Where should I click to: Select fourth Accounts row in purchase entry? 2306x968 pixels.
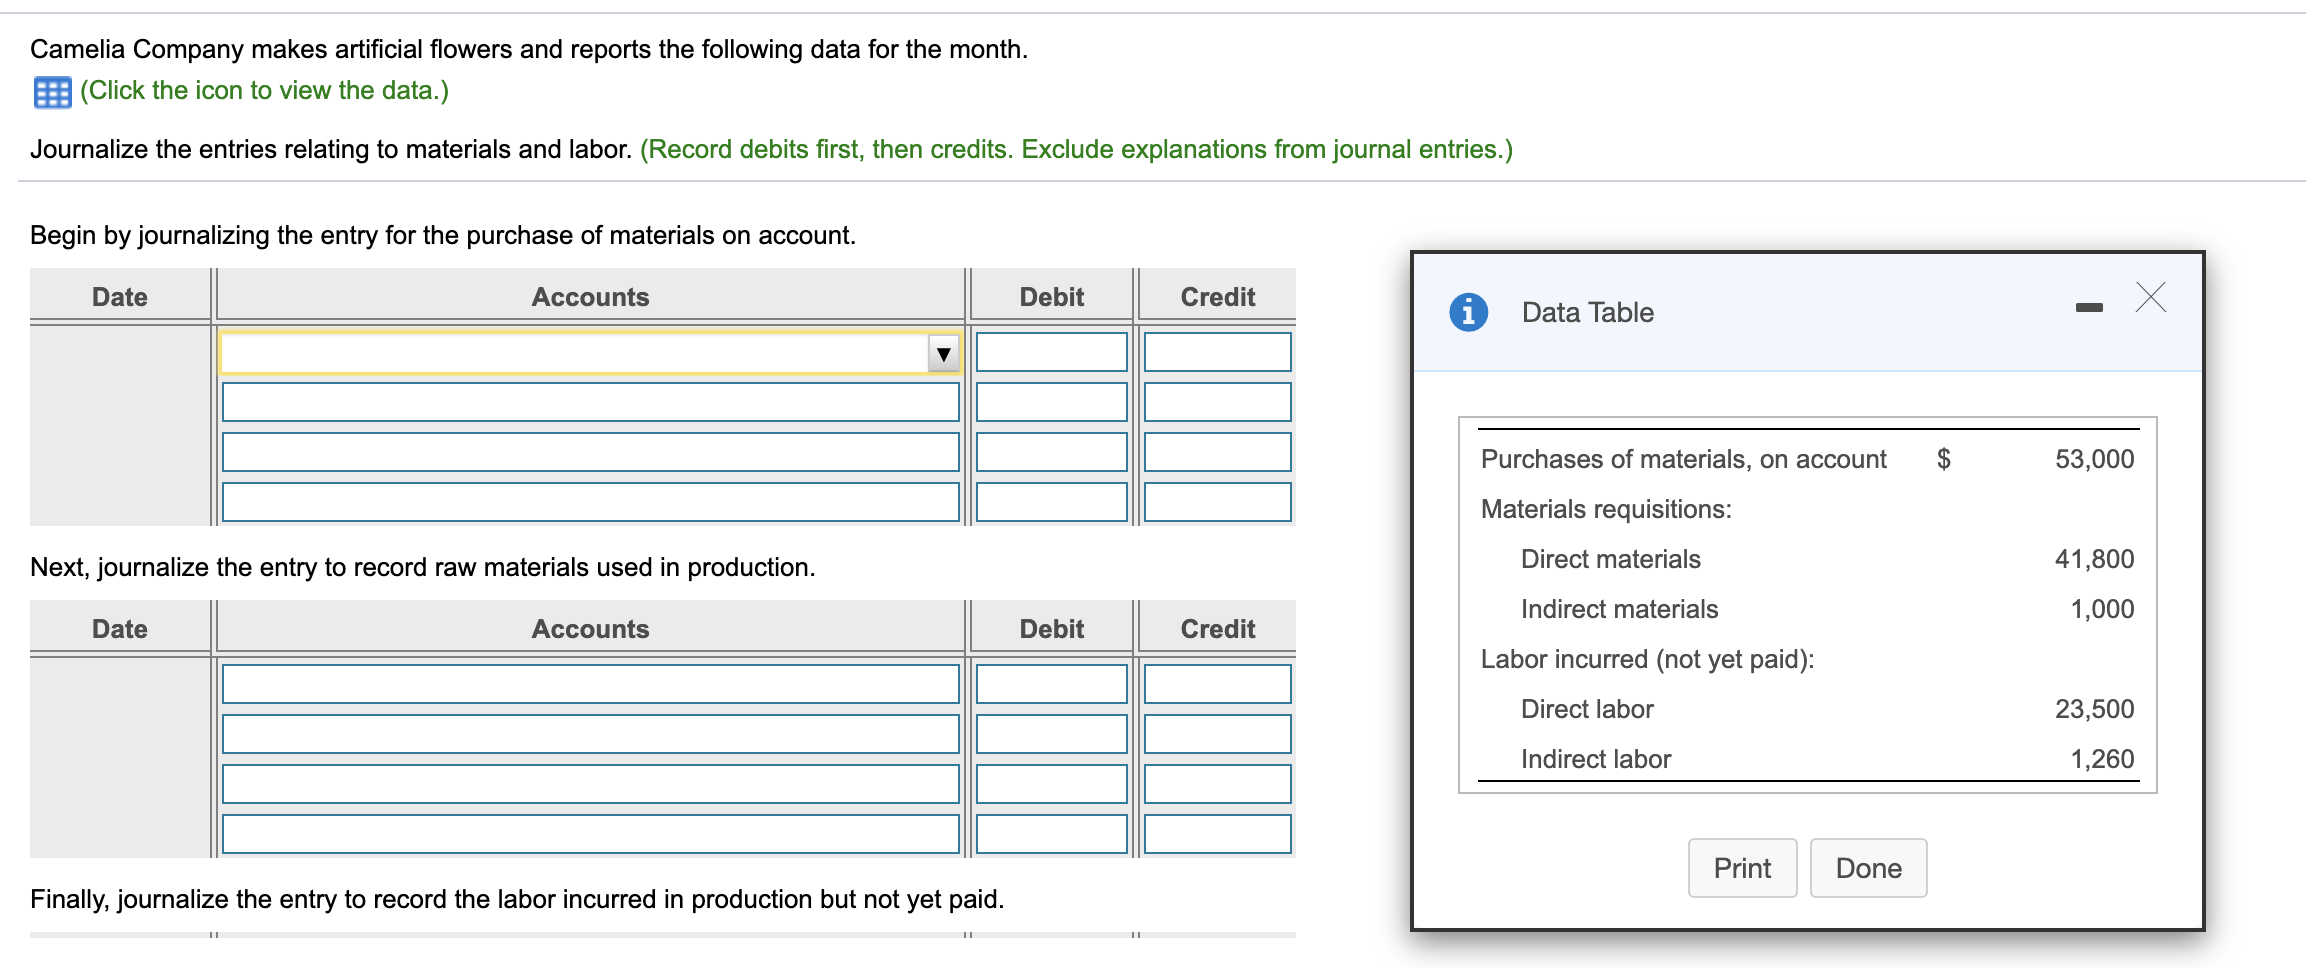[590, 502]
